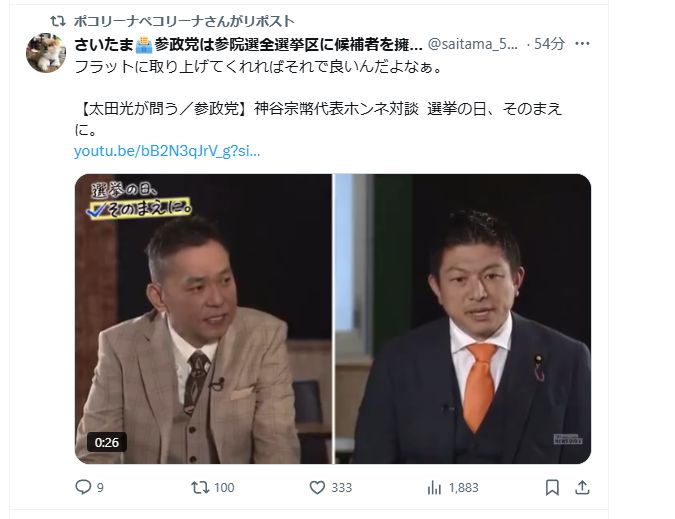Open ポコリーナペコリーナ reposter profile link
Screen dimensions: 675x519
184,21
